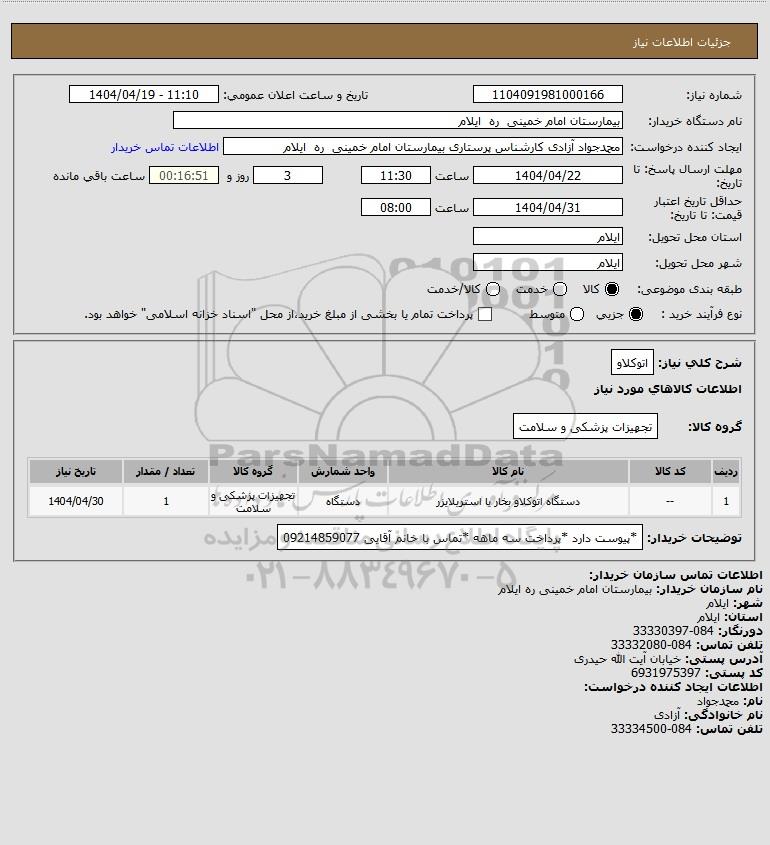Screen dimensions: 770x845
Task: Click the postal code 6931975397
Action: click(x=665, y=673)
